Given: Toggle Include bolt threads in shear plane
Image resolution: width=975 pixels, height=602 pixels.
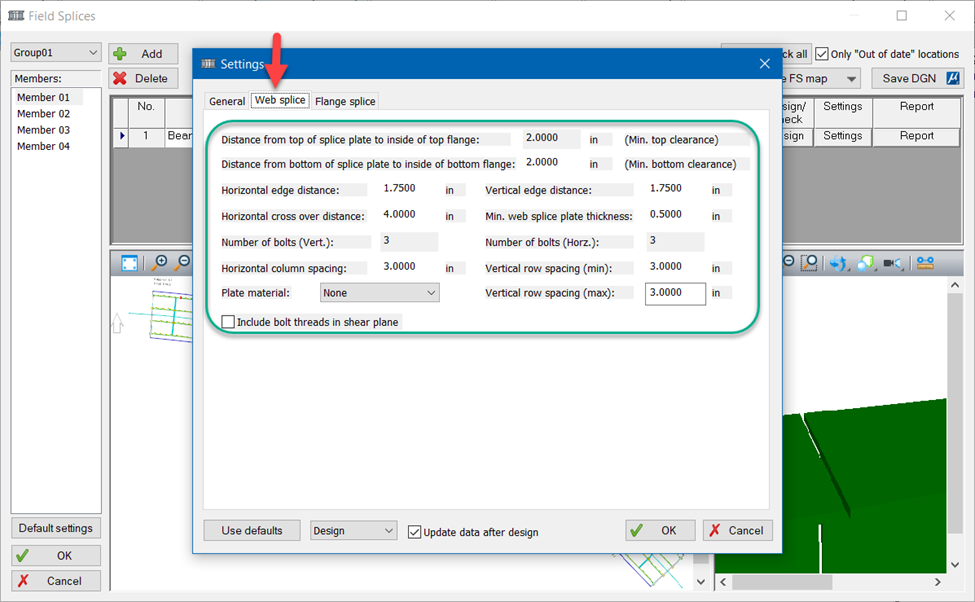Looking at the screenshot, I should coord(228,322).
